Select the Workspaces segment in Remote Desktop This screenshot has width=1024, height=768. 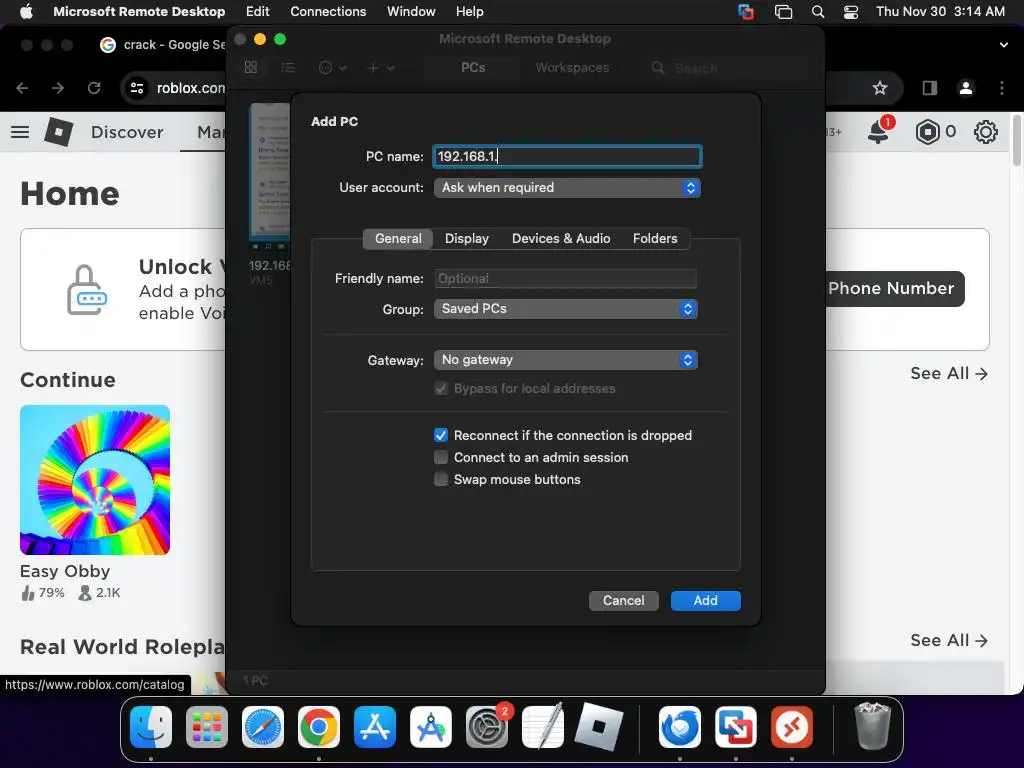[x=572, y=67]
